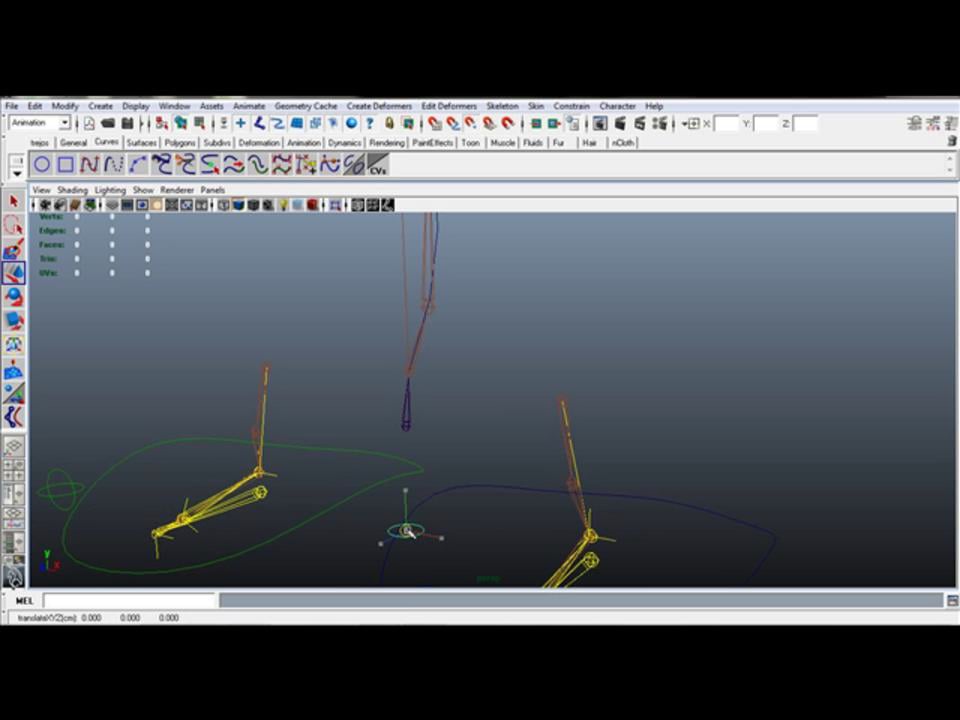Screen dimensions: 960x720
Task: Open the Animation menu set dropdown
Action: [x=40, y=123]
